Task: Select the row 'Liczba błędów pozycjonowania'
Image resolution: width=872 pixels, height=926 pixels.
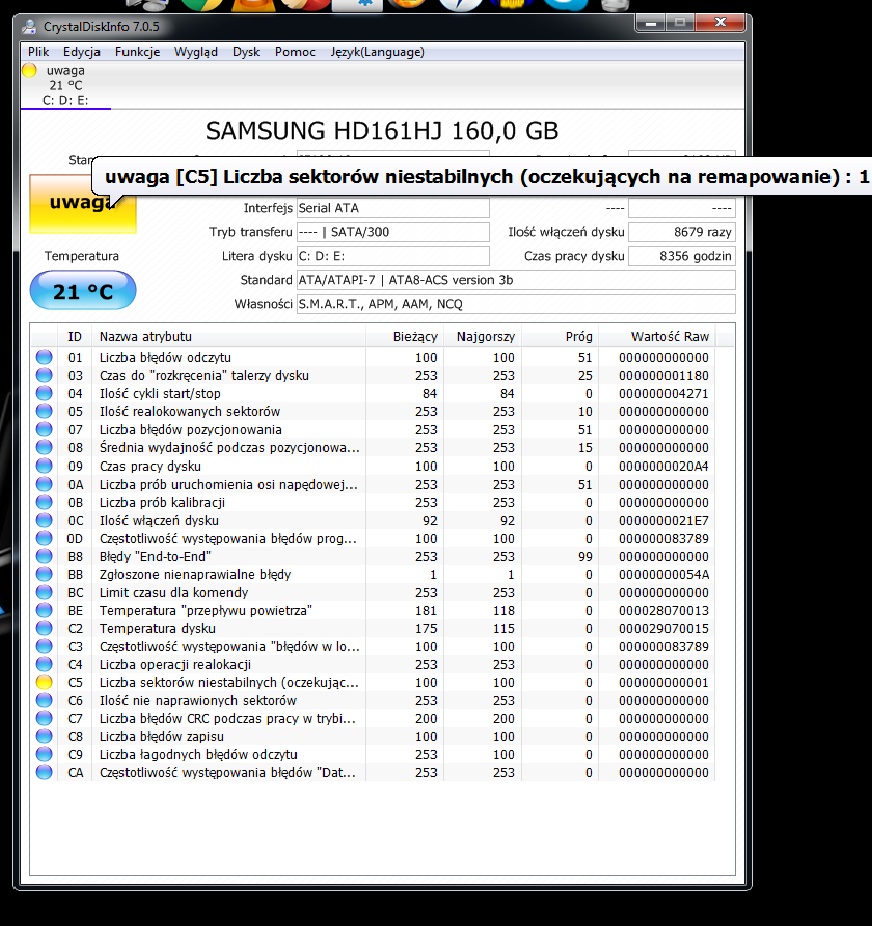Action: click(x=372, y=429)
